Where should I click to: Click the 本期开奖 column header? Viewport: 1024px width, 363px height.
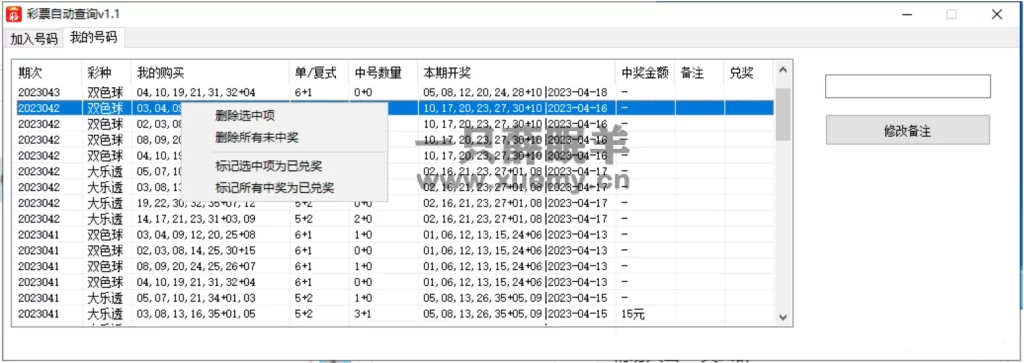517,72
